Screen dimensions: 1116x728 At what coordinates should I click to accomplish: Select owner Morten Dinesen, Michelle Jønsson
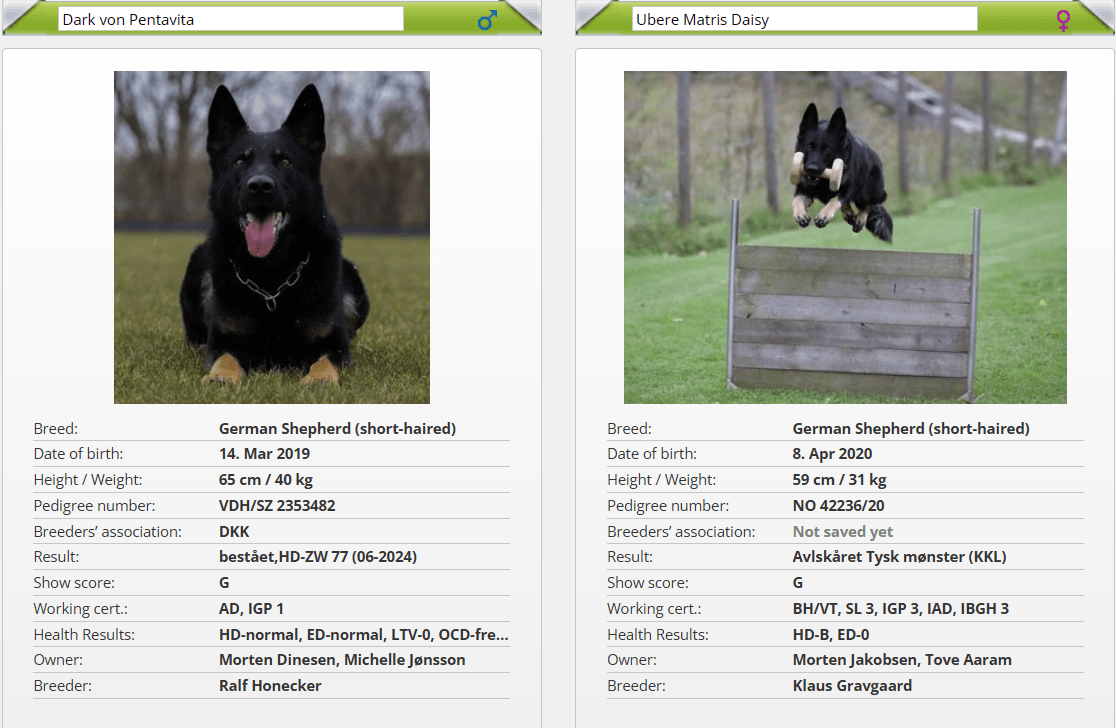coord(342,660)
